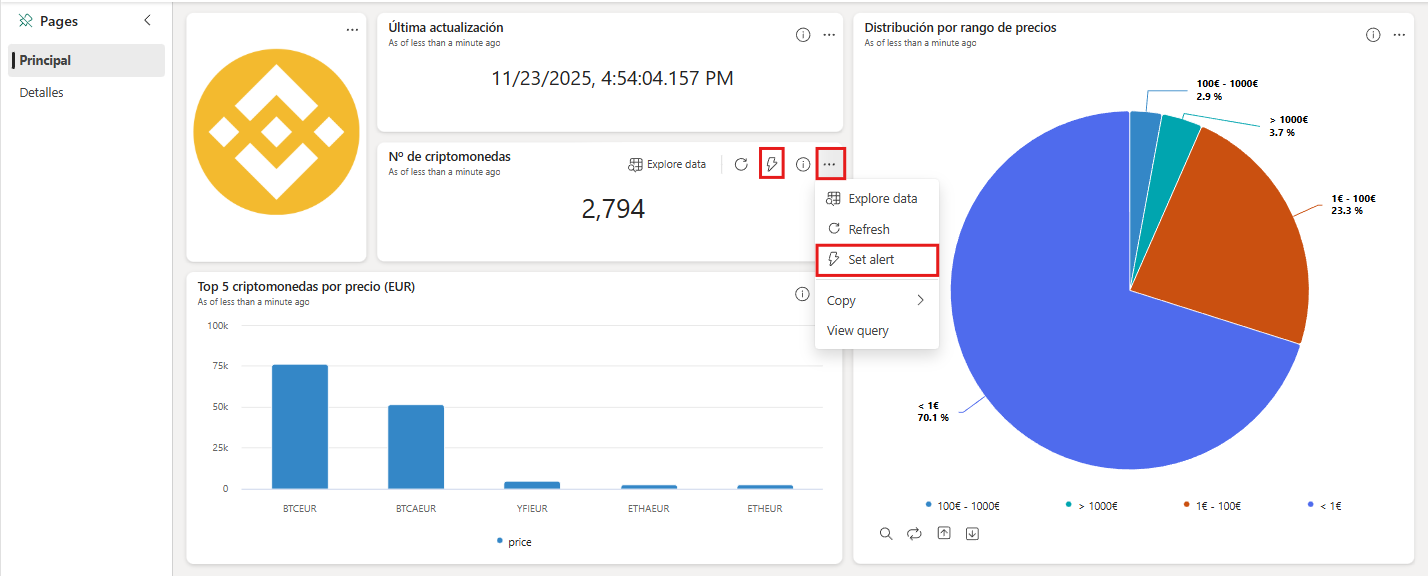Open more options on Última actualización tile
The width and height of the screenshot is (1428, 576).
[829, 35]
